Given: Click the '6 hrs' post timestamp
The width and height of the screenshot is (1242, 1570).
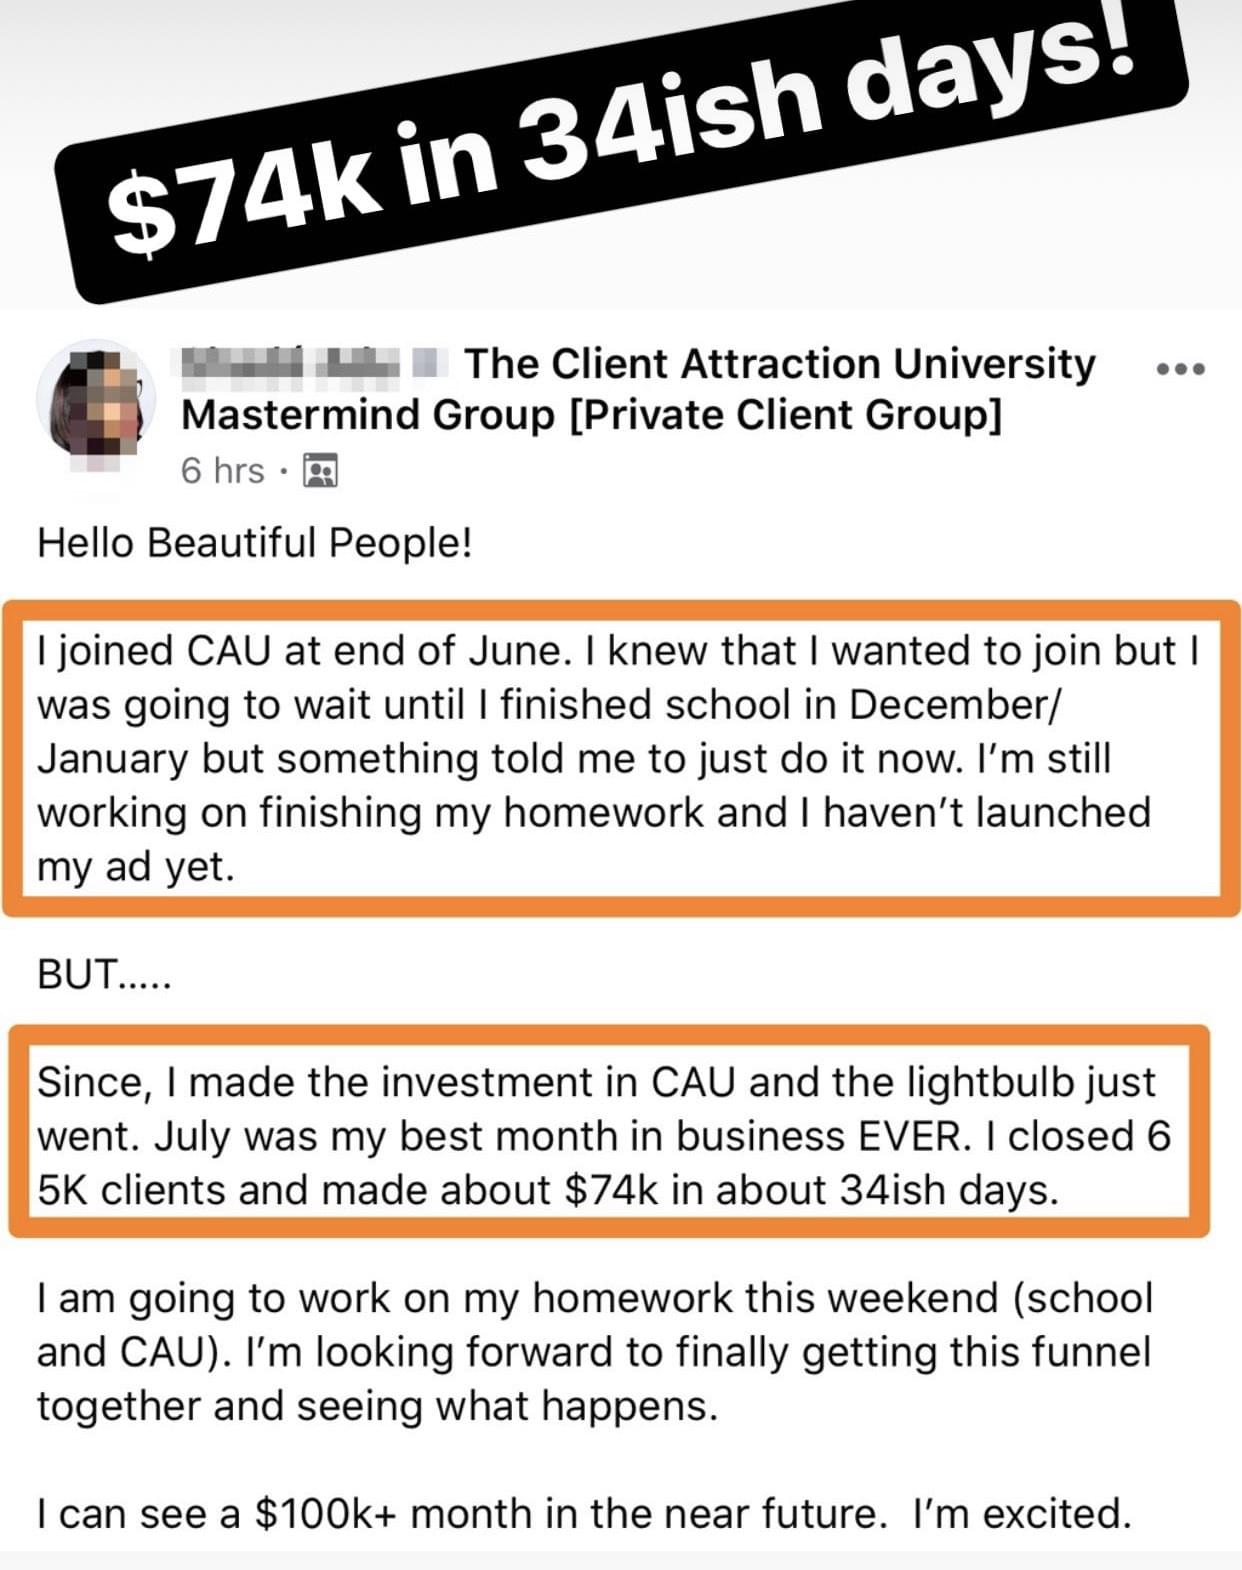Looking at the screenshot, I should 222,470.
